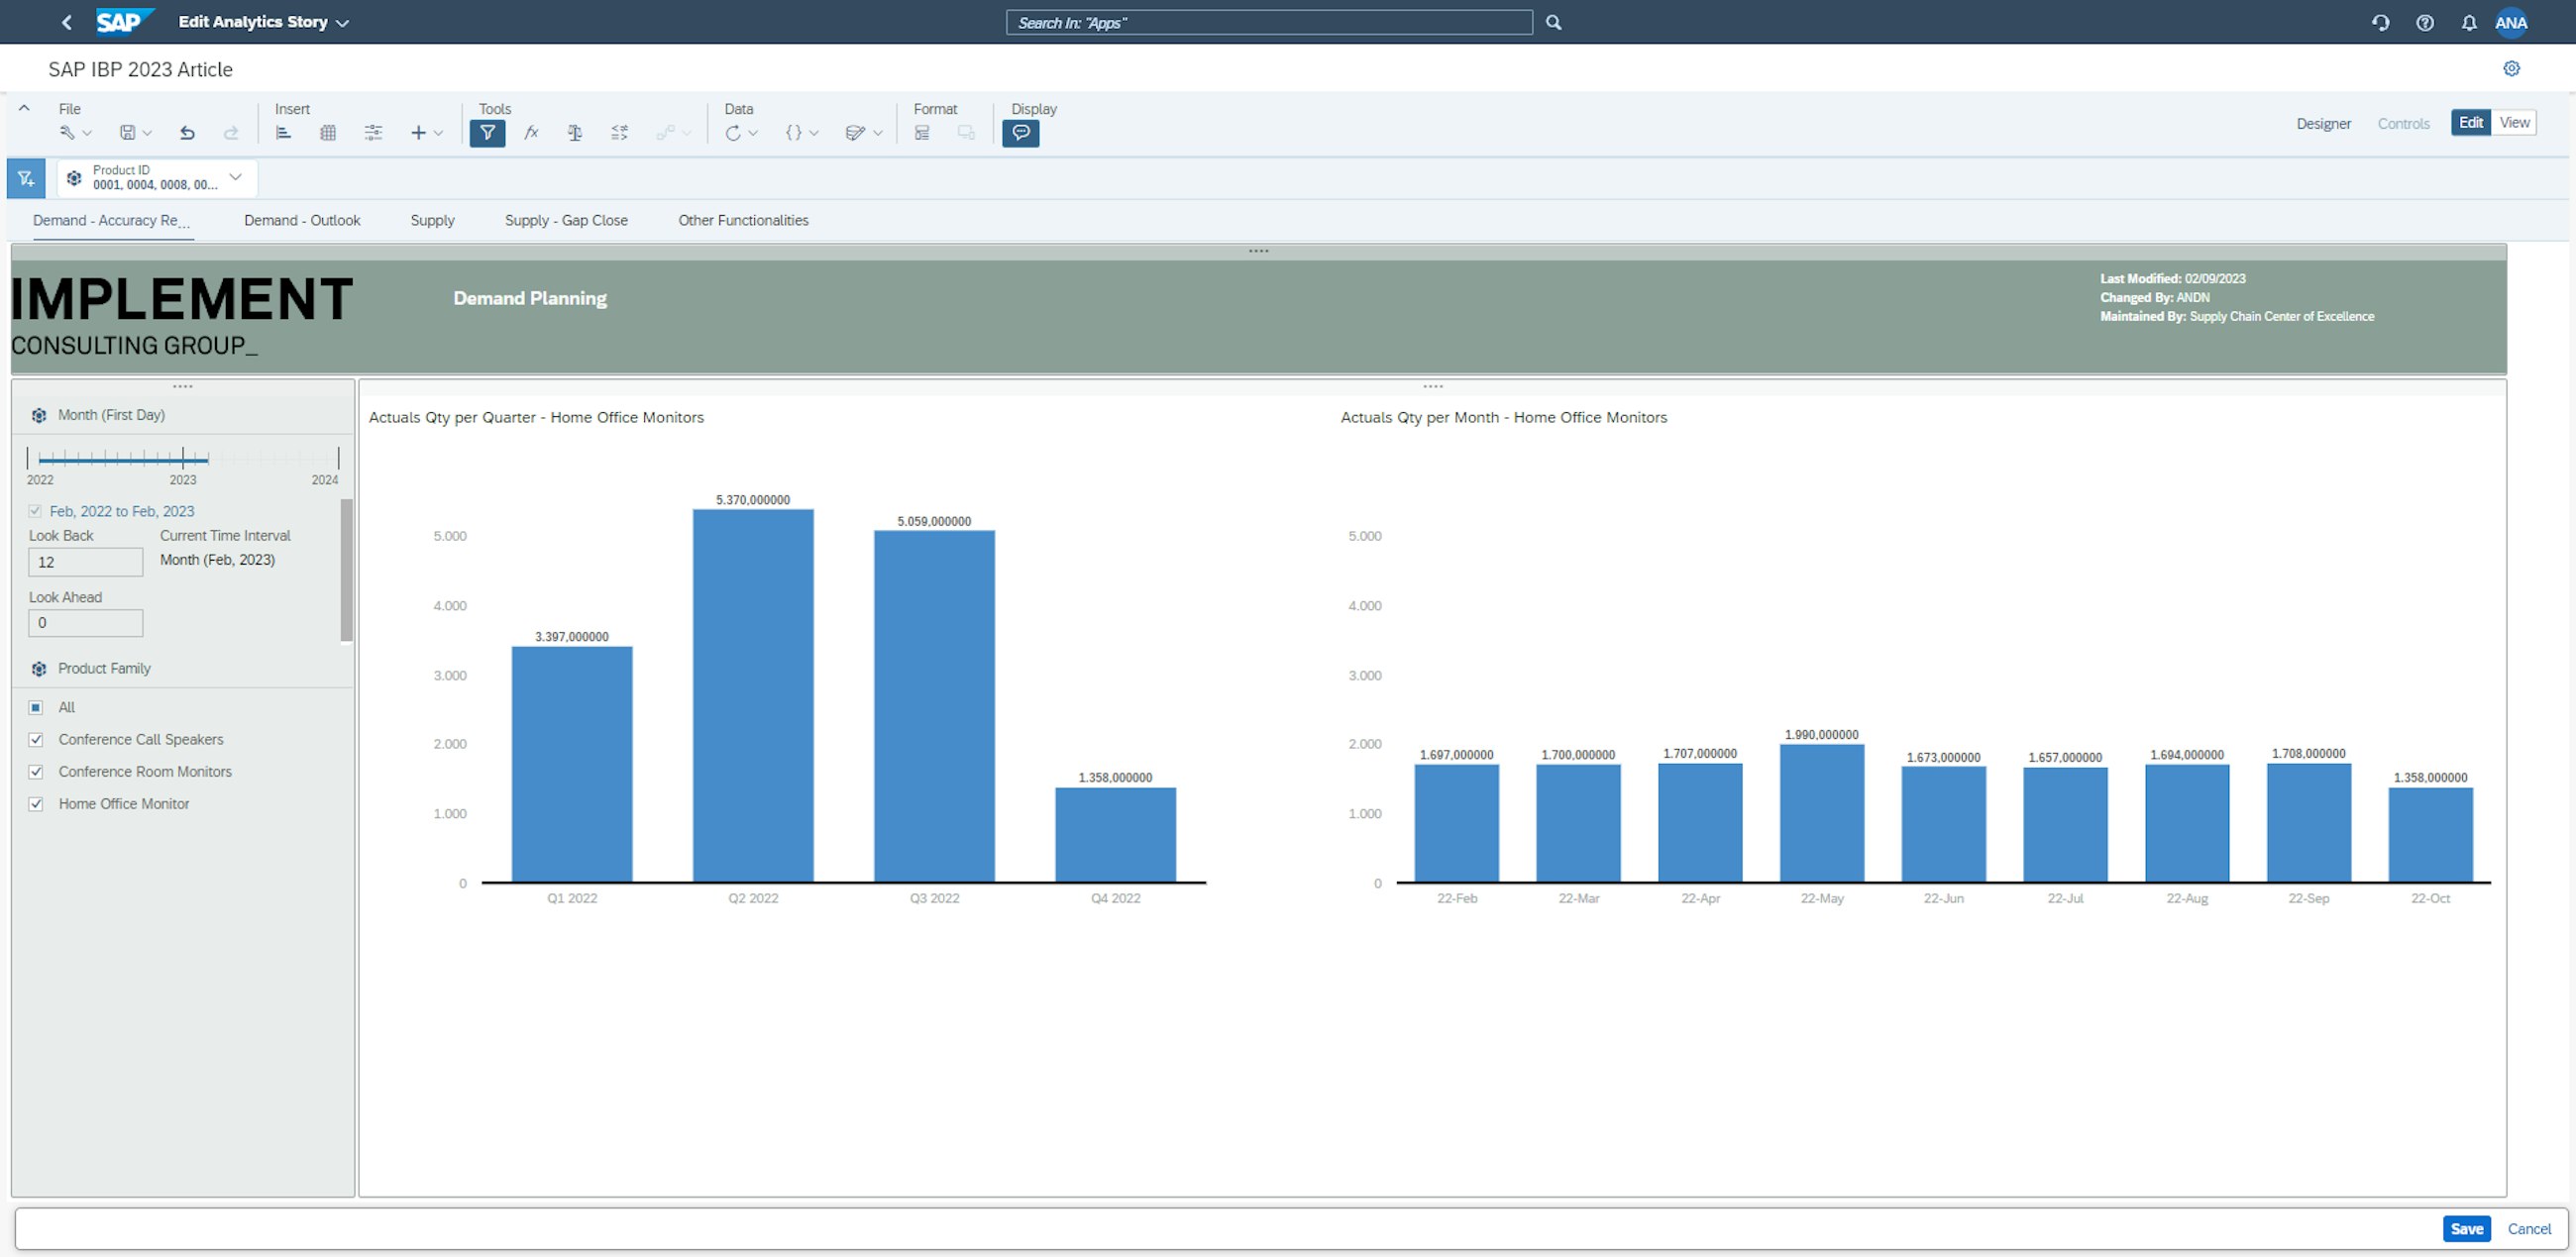Click the settings gear near the page title

tap(2511, 69)
